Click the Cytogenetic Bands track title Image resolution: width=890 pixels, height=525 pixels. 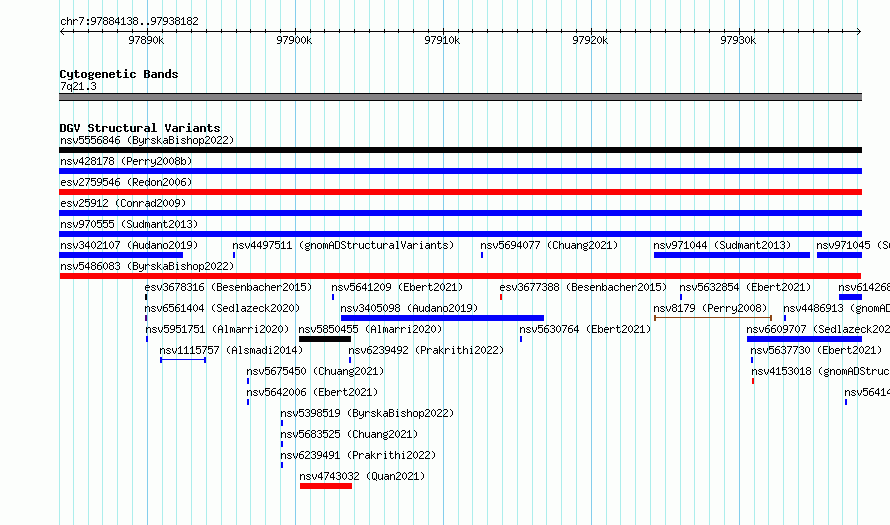click(x=119, y=74)
